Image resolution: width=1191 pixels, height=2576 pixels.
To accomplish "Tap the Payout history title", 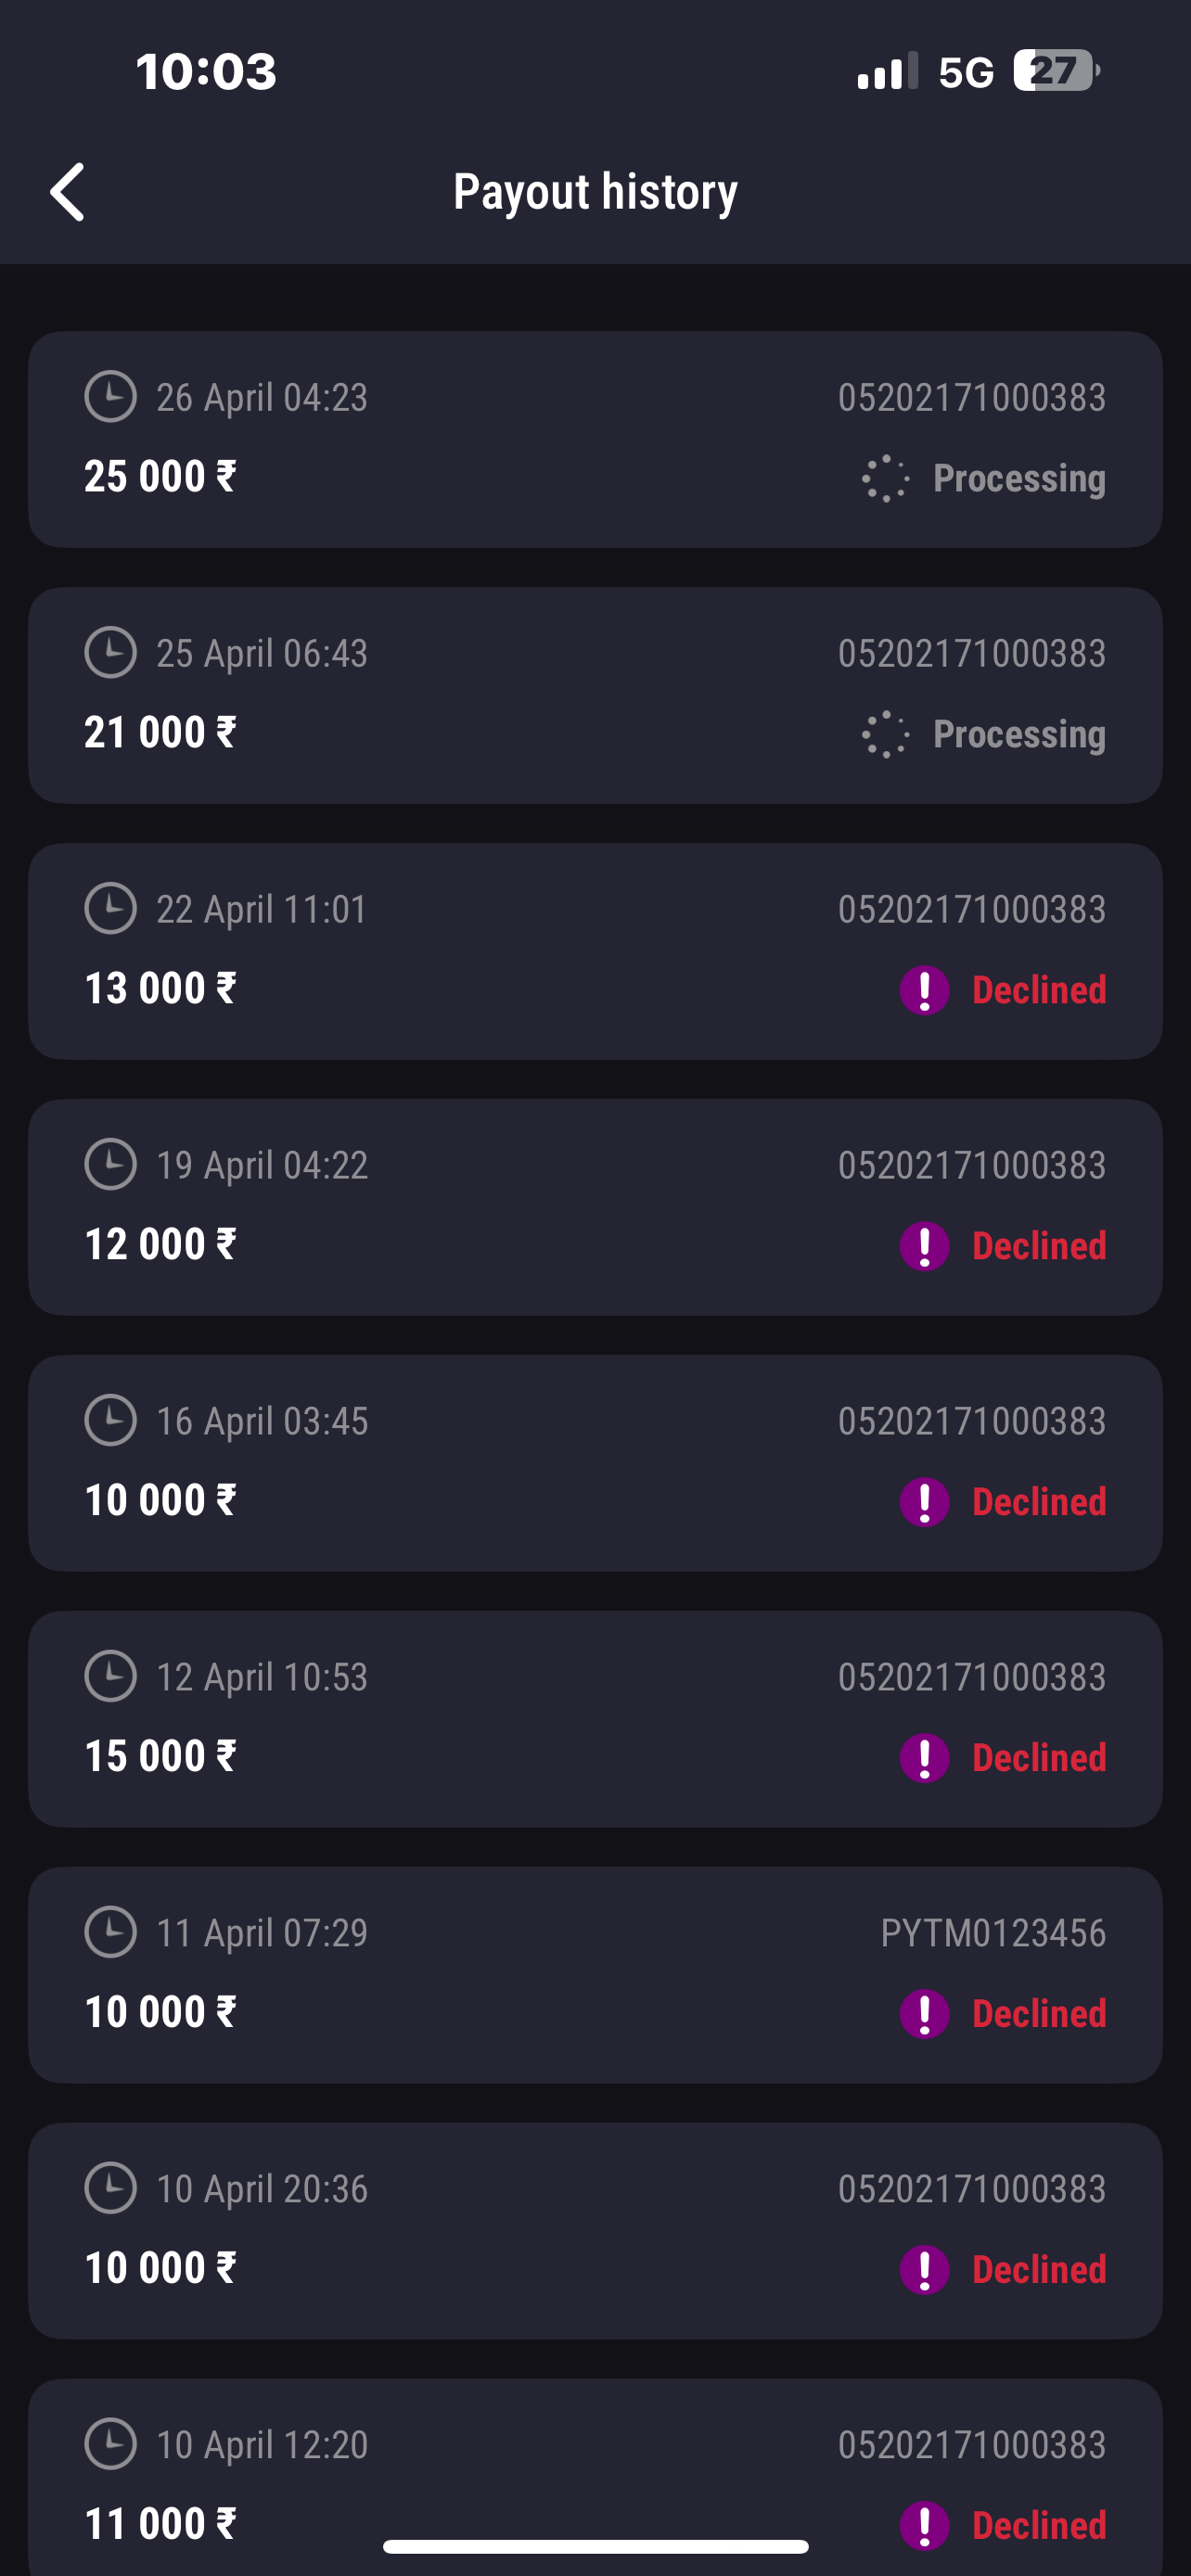I will click(x=595, y=191).
